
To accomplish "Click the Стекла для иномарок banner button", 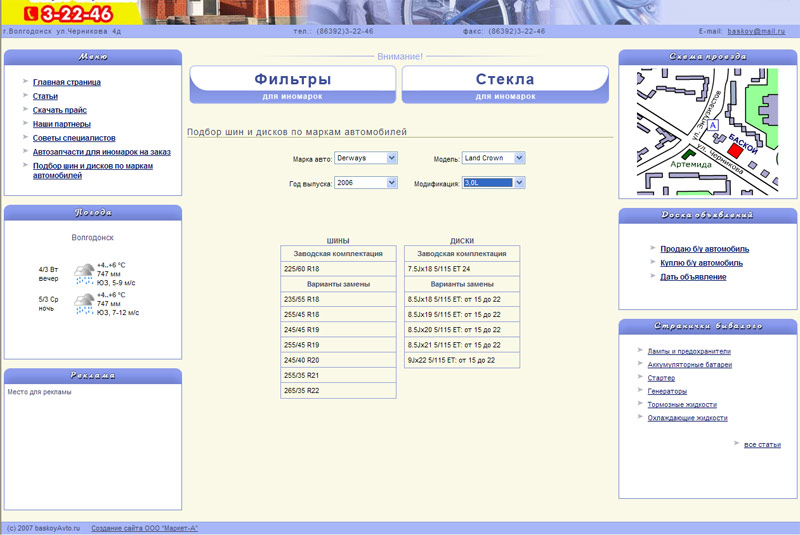I will (505, 84).
